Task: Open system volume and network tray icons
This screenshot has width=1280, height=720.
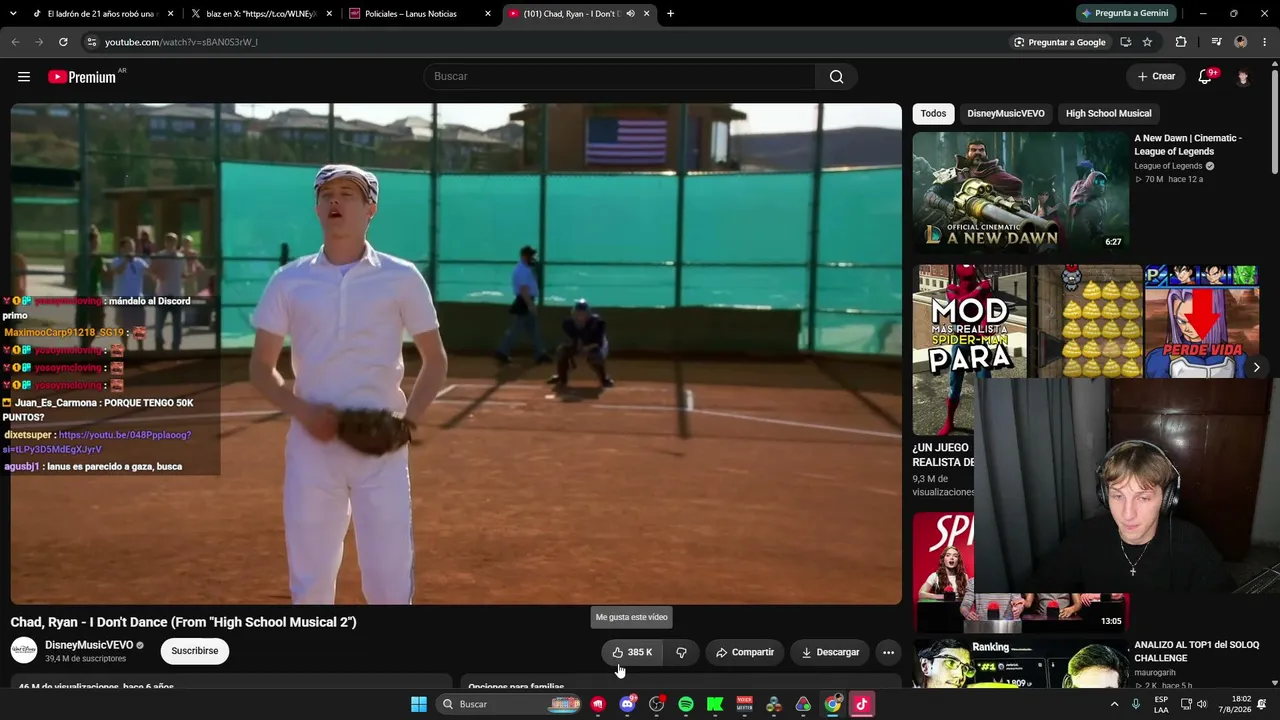Action: click(1194, 704)
